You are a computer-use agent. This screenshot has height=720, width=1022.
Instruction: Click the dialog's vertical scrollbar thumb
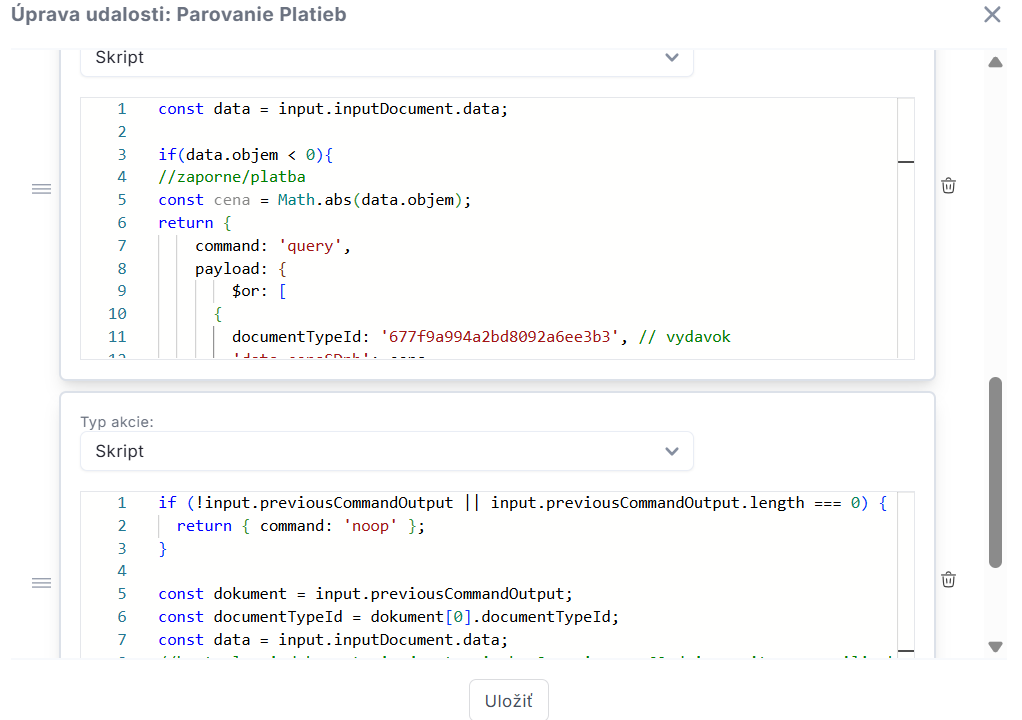click(x=995, y=472)
